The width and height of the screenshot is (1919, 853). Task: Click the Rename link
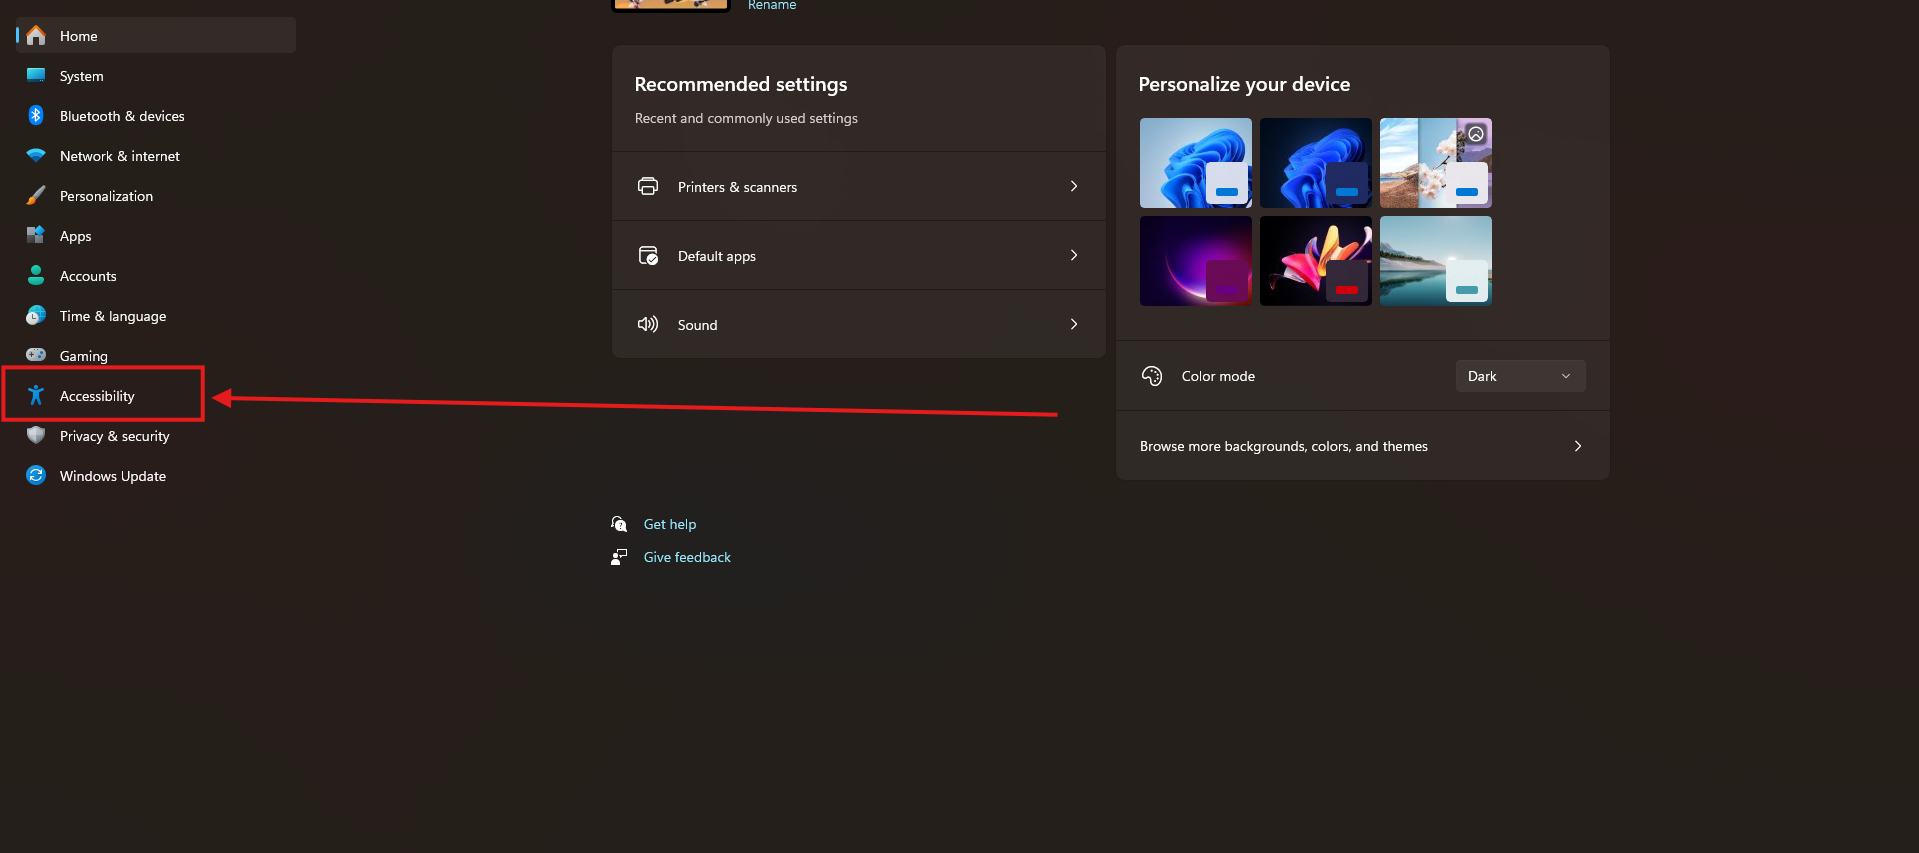tap(772, 5)
